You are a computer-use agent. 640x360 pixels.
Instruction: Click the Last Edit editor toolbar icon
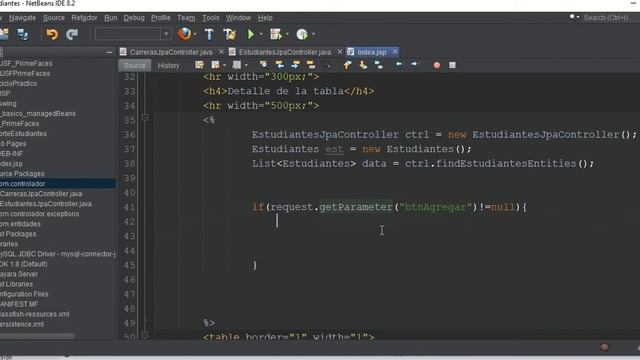coord(200,65)
